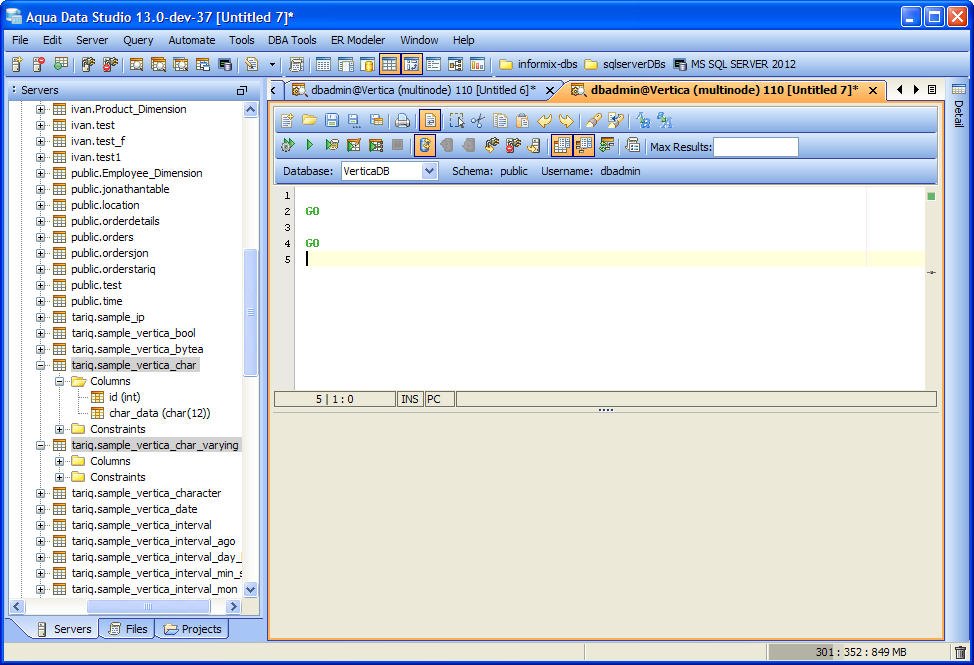Expand Constraints under tariq.sample_vertica_char
Image resolution: width=974 pixels, height=665 pixels.
point(60,429)
